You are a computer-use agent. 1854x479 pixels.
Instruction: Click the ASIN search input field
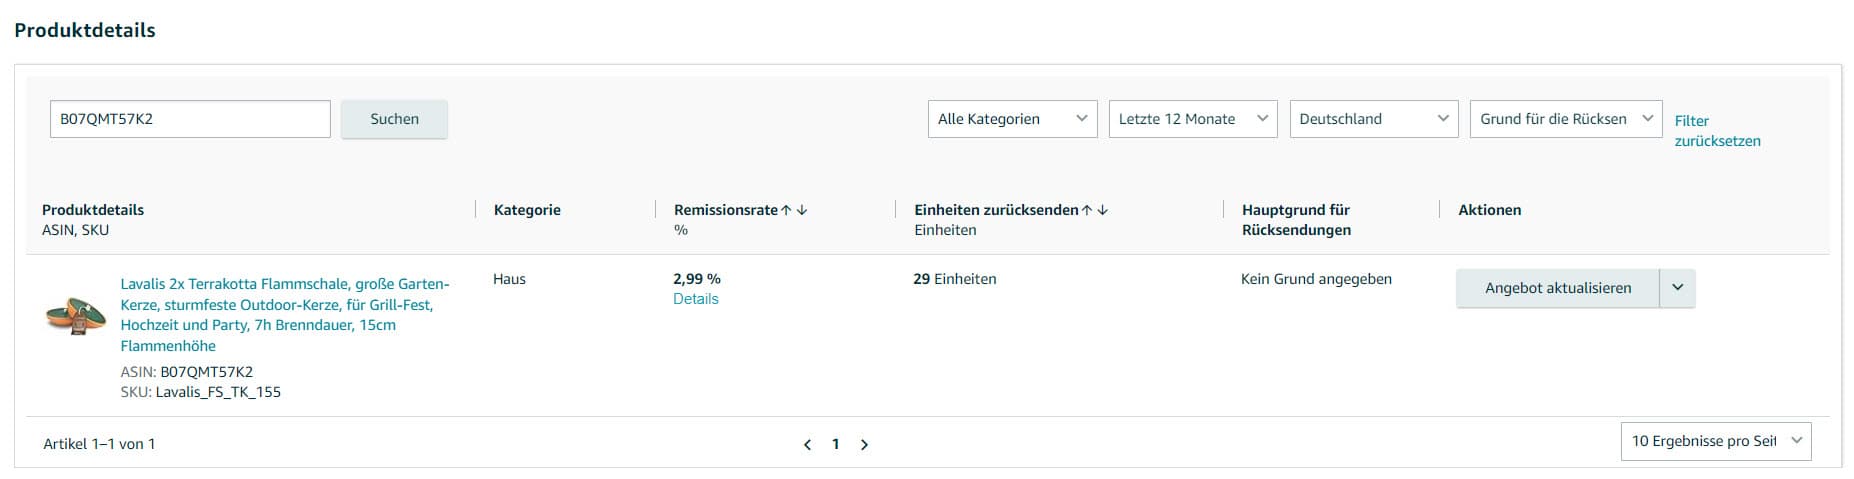(190, 119)
